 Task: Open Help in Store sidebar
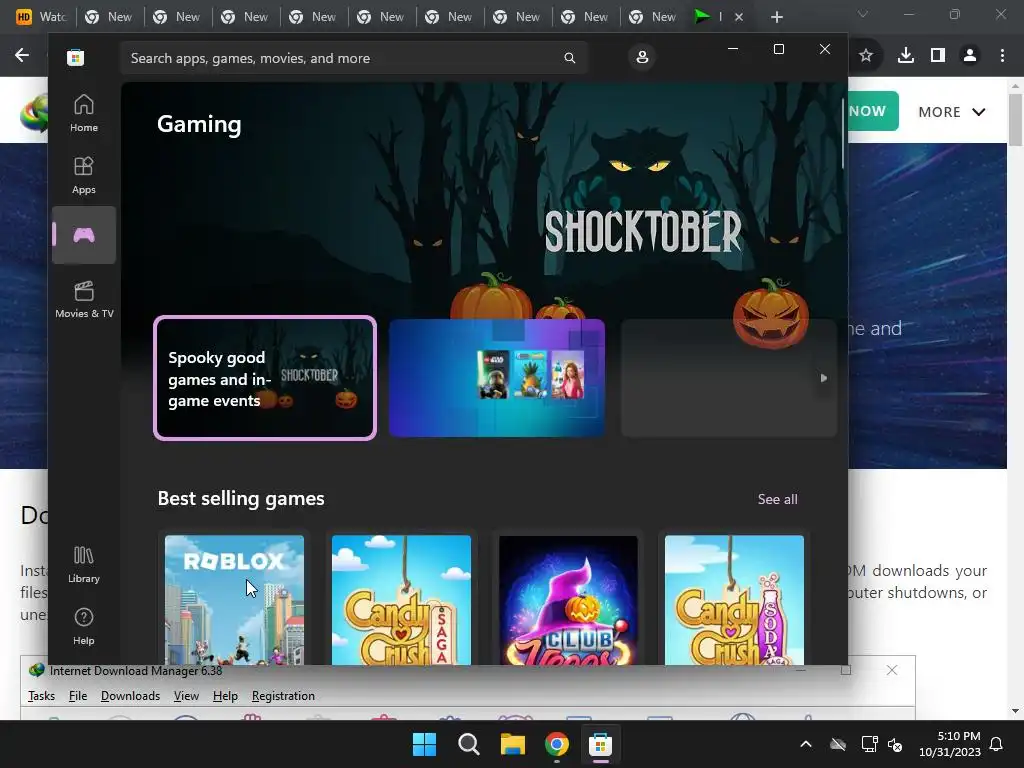click(x=84, y=626)
